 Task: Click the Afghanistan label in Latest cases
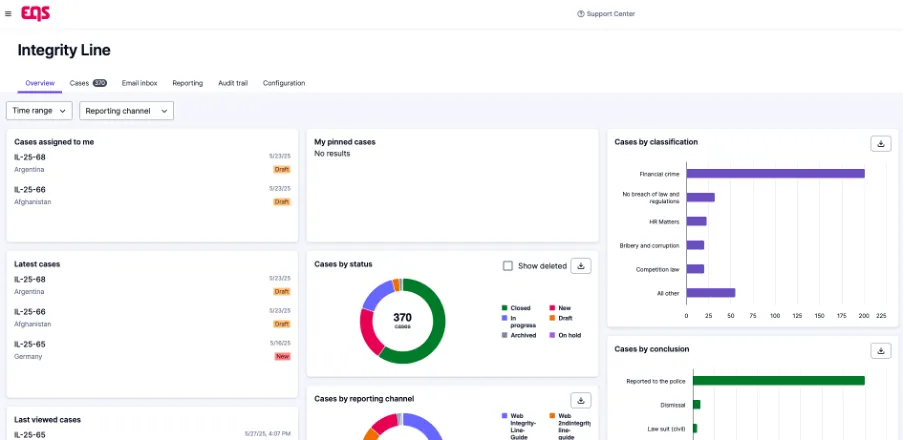tap(32, 324)
